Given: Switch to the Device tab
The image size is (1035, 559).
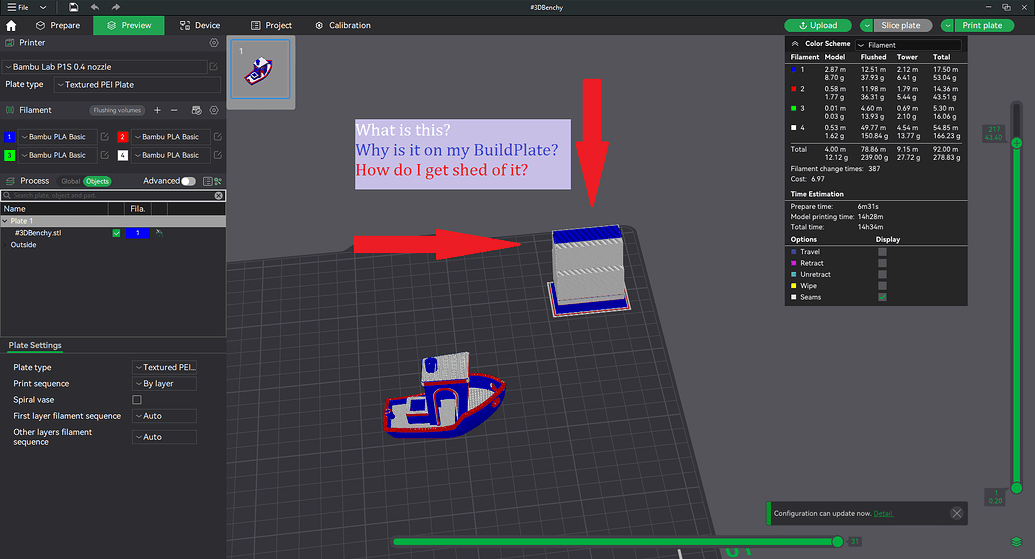Looking at the screenshot, I should 200,25.
